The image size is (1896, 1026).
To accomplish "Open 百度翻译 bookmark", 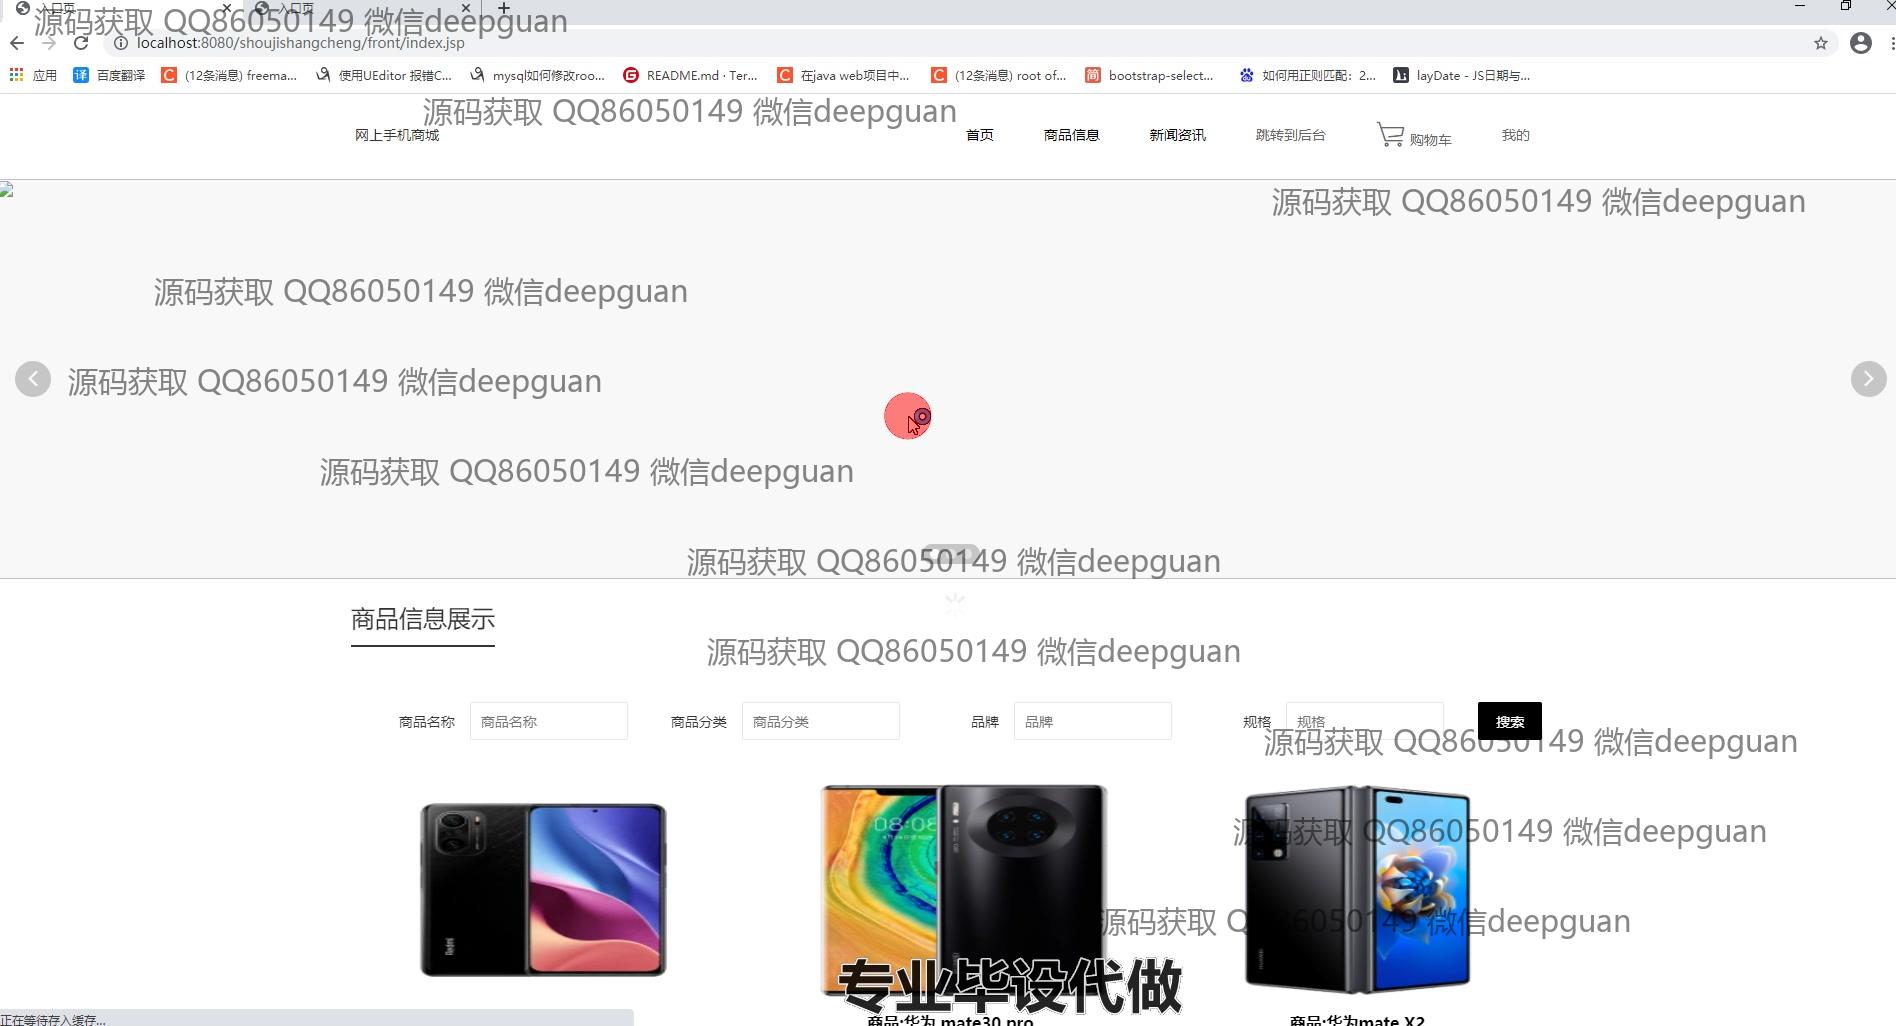I will coord(109,75).
